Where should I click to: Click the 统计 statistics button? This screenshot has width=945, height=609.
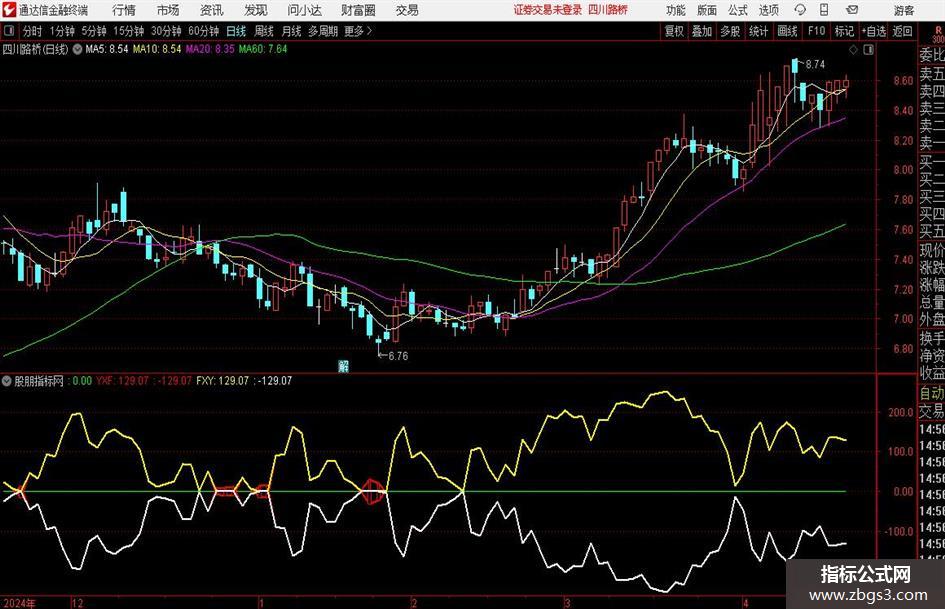coord(758,31)
